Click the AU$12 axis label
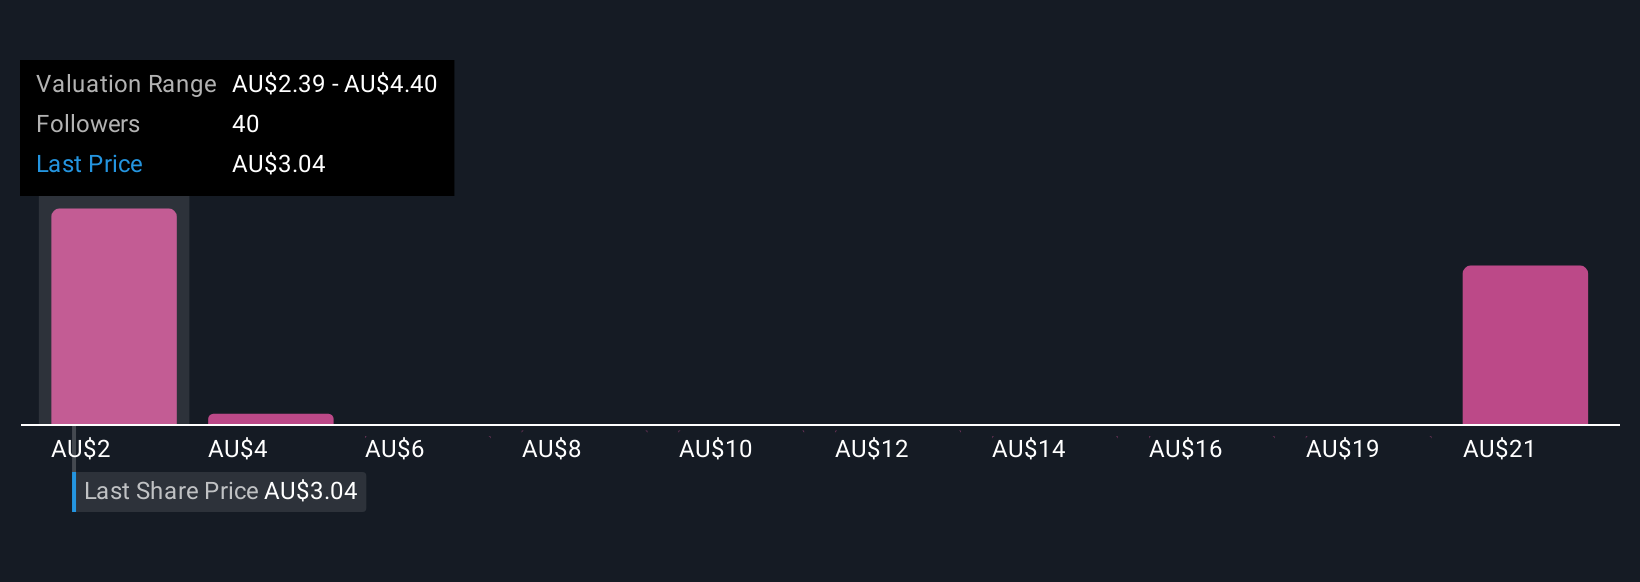The width and height of the screenshot is (1640, 582). click(x=872, y=449)
